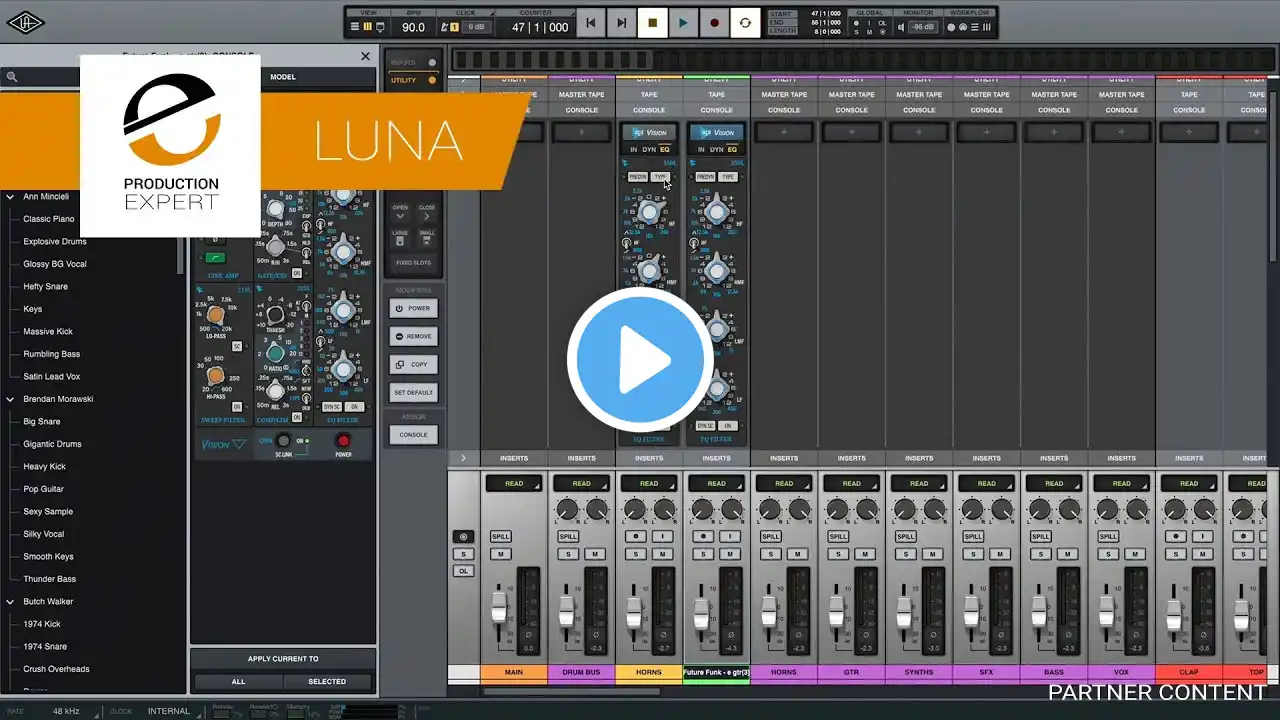
Task: Click the orange HI-PASS filter knob
Action: coord(216,376)
